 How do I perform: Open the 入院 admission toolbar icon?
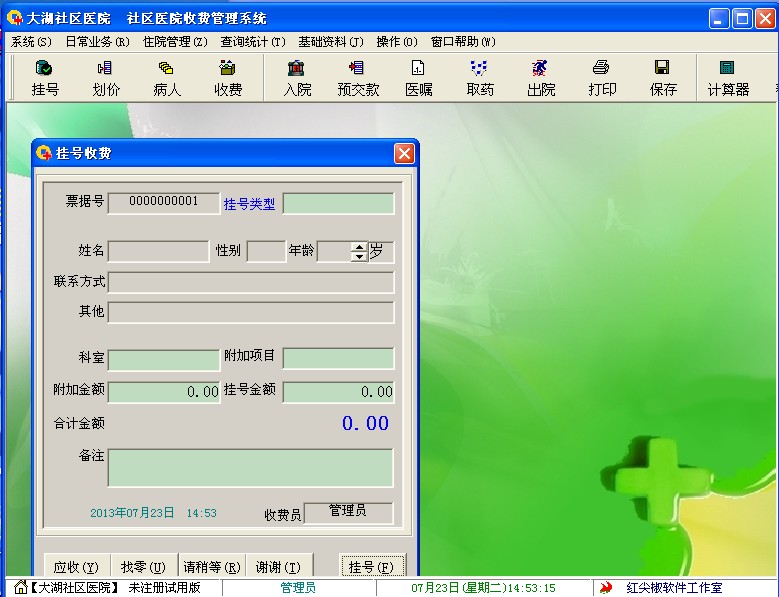(297, 78)
